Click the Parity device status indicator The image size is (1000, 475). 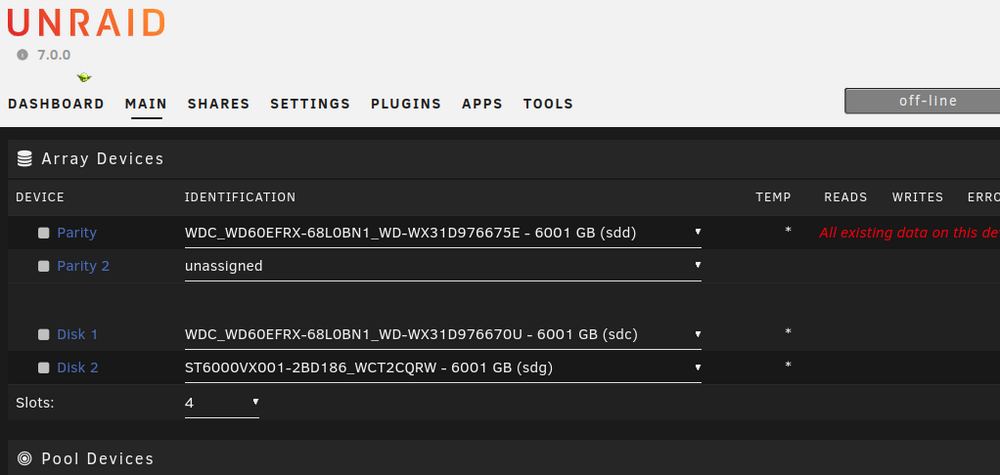point(43,233)
